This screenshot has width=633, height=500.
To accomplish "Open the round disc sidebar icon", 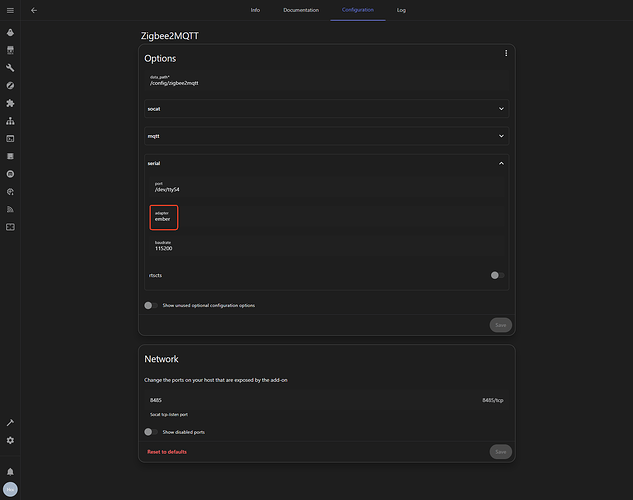I will pos(10,174).
